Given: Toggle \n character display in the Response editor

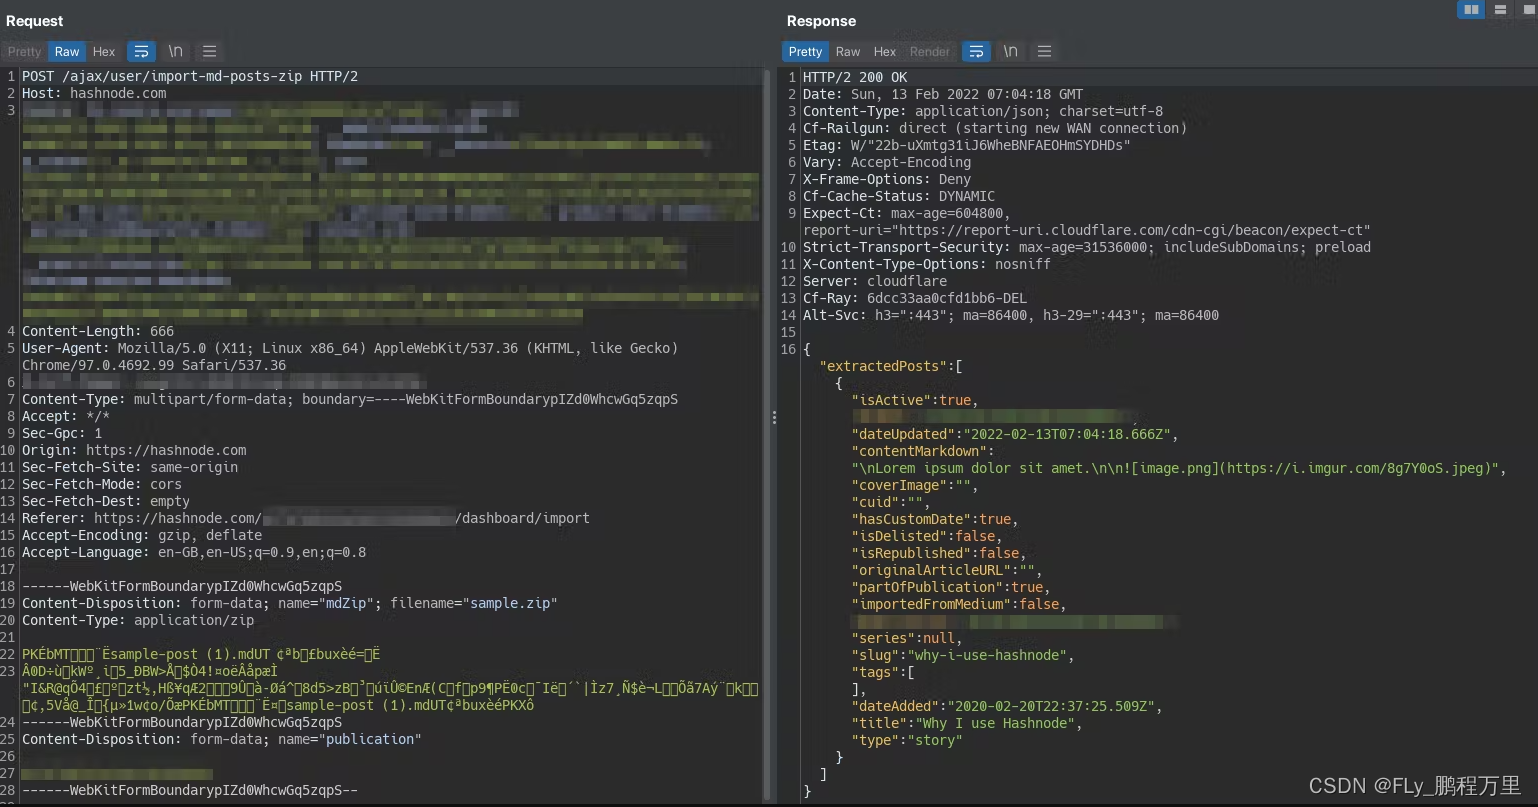Looking at the screenshot, I should [x=1010, y=51].
